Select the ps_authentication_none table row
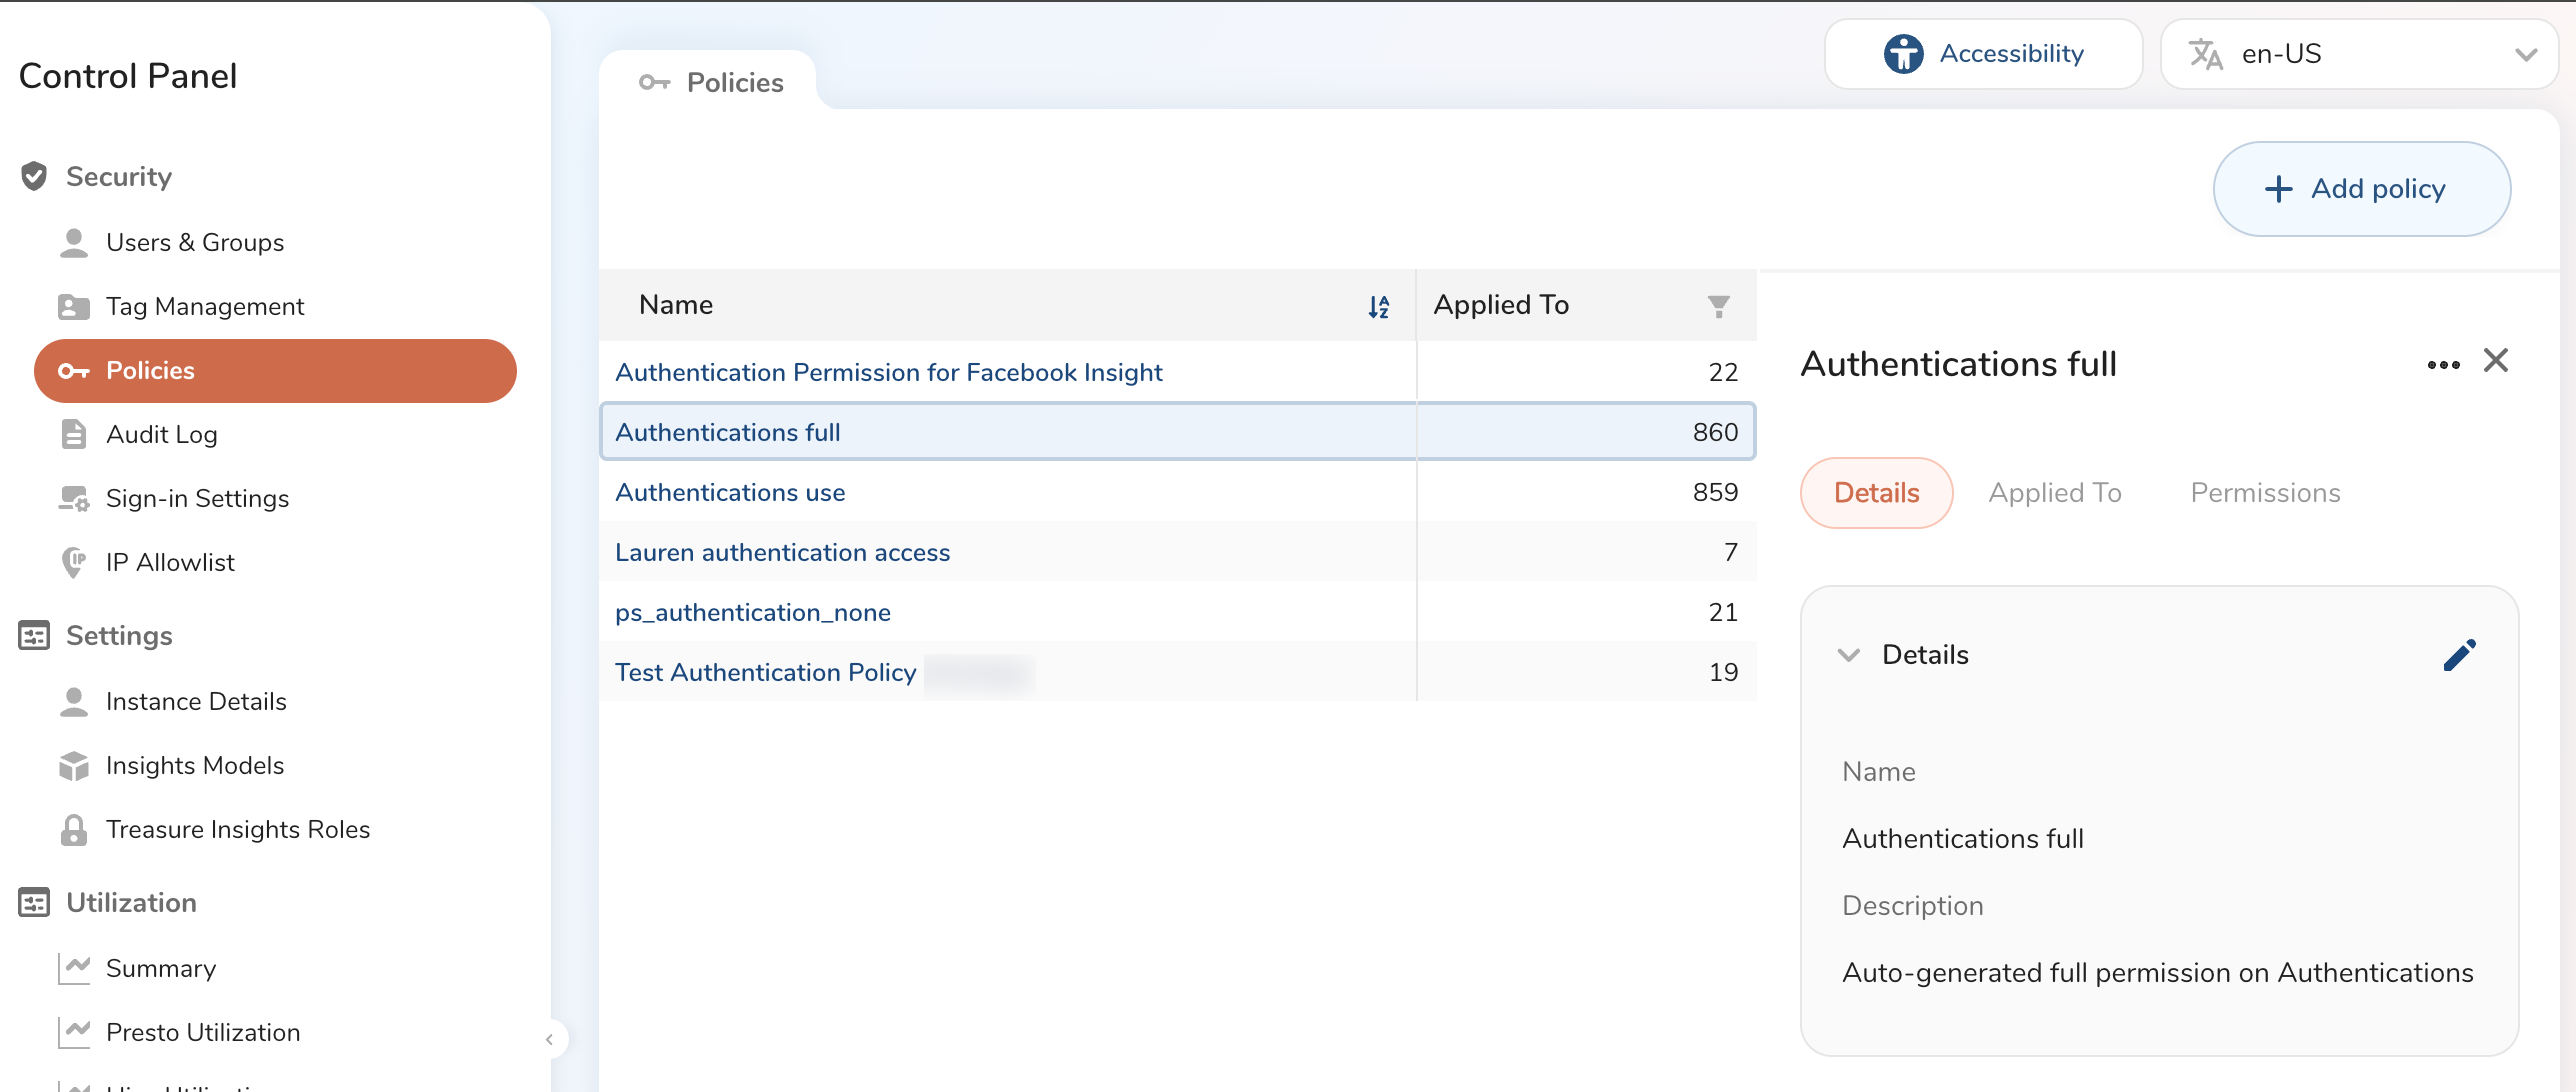Viewport: 2576px width, 1092px height. coord(1100,612)
